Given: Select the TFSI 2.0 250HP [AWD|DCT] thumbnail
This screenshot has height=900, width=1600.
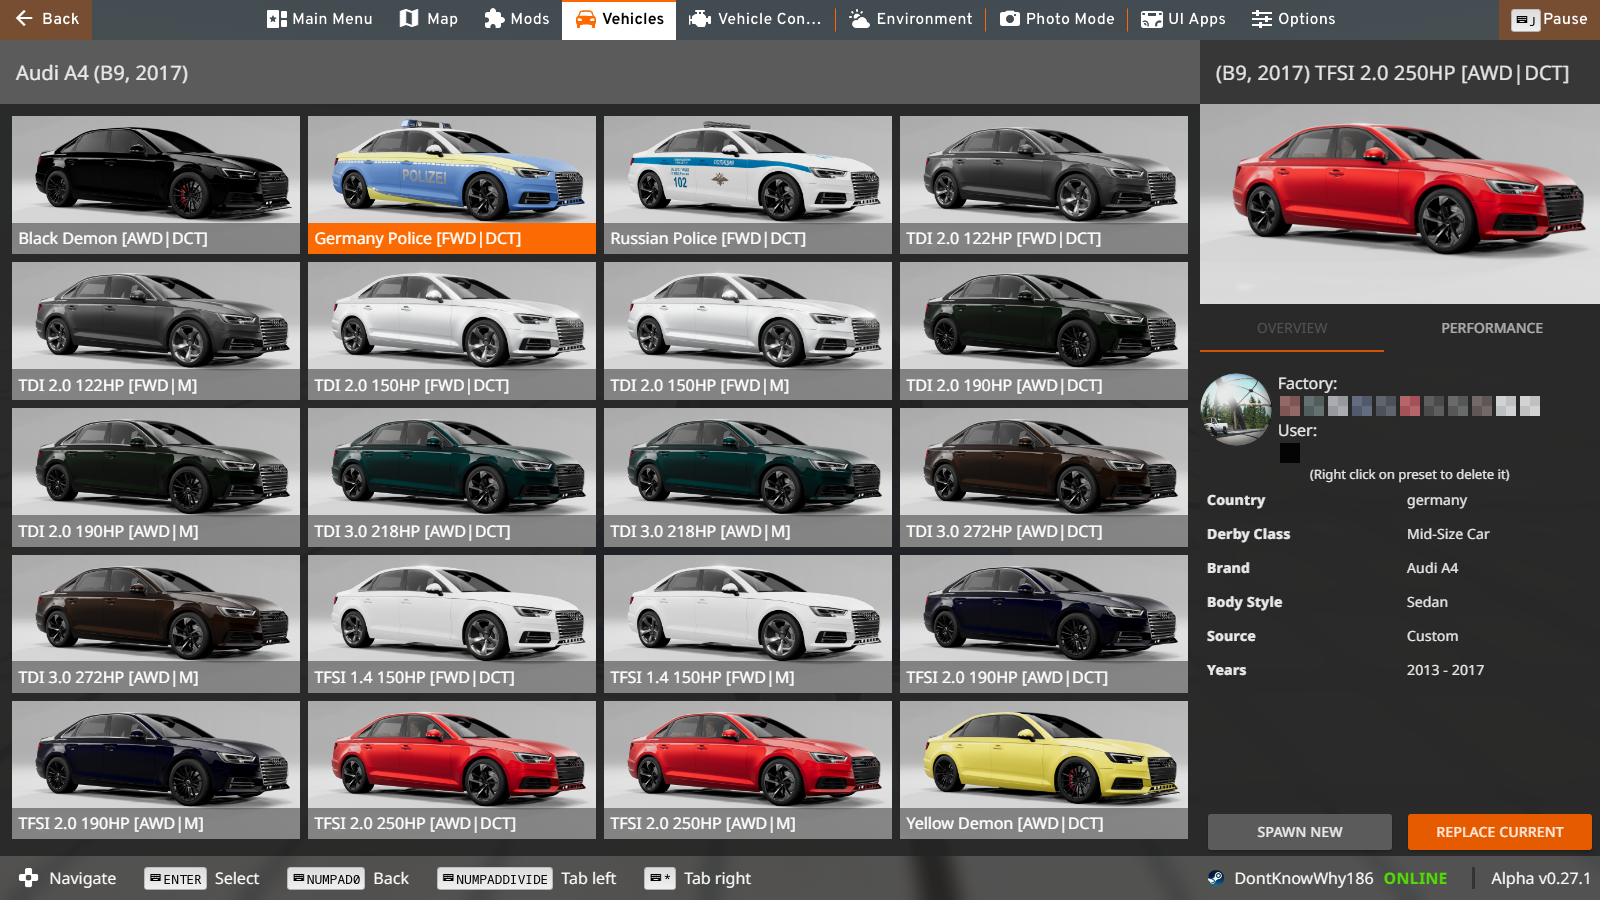Looking at the screenshot, I should (452, 770).
